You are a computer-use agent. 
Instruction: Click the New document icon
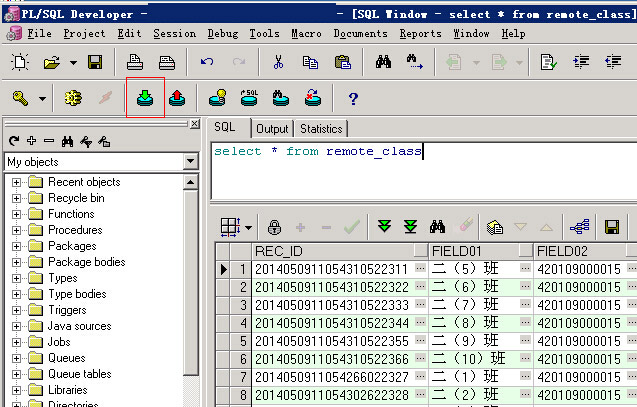pos(20,62)
